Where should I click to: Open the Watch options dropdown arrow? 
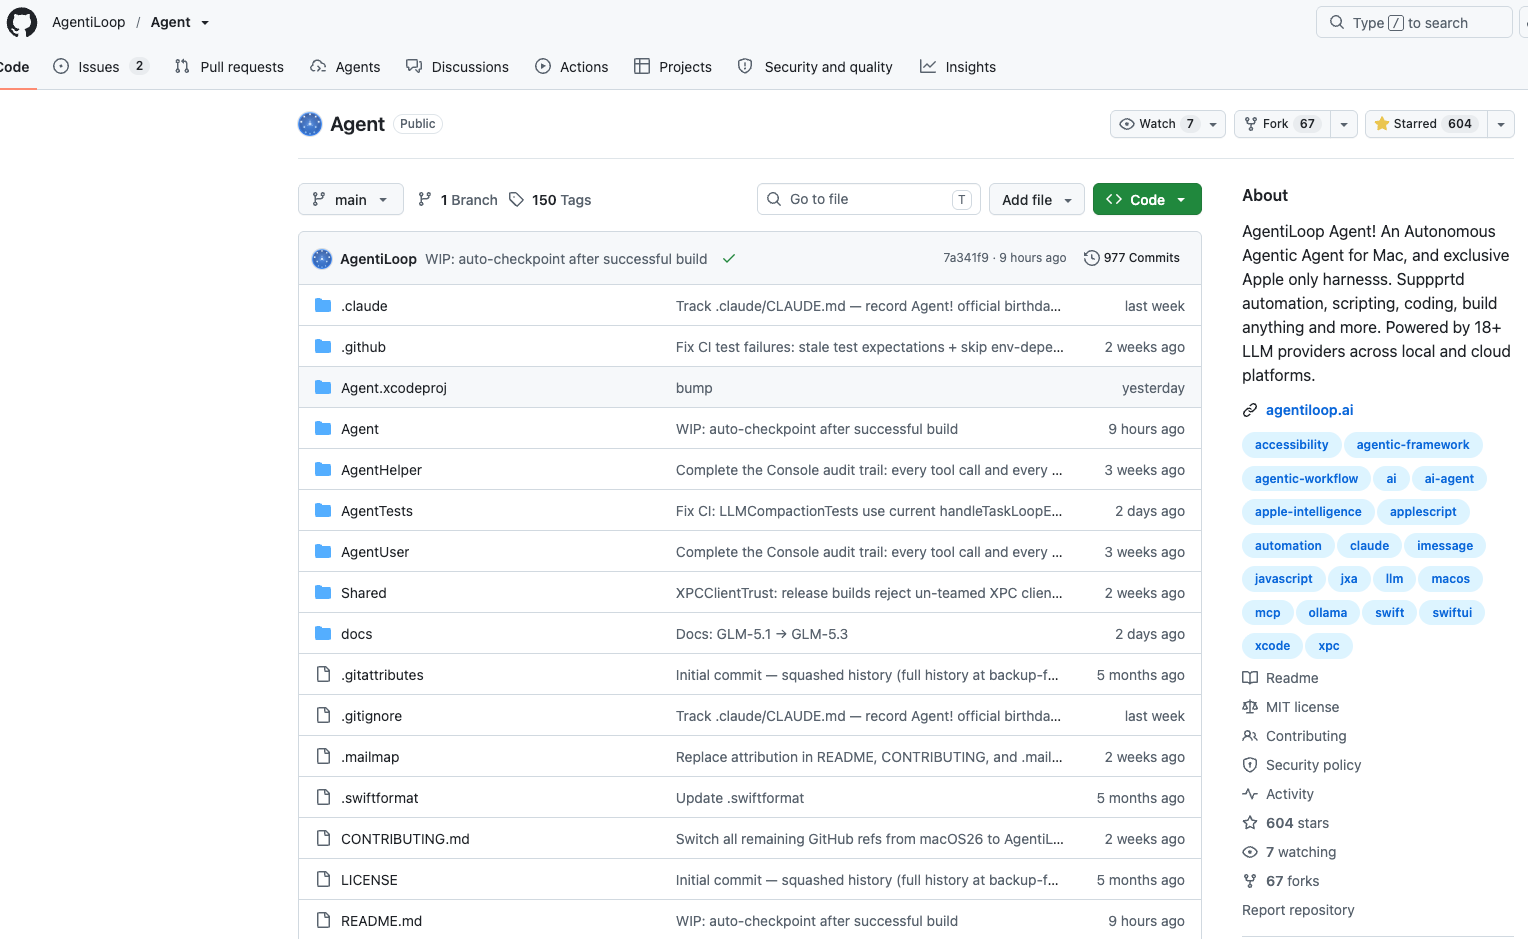pyautogui.click(x=1213, y=124)
